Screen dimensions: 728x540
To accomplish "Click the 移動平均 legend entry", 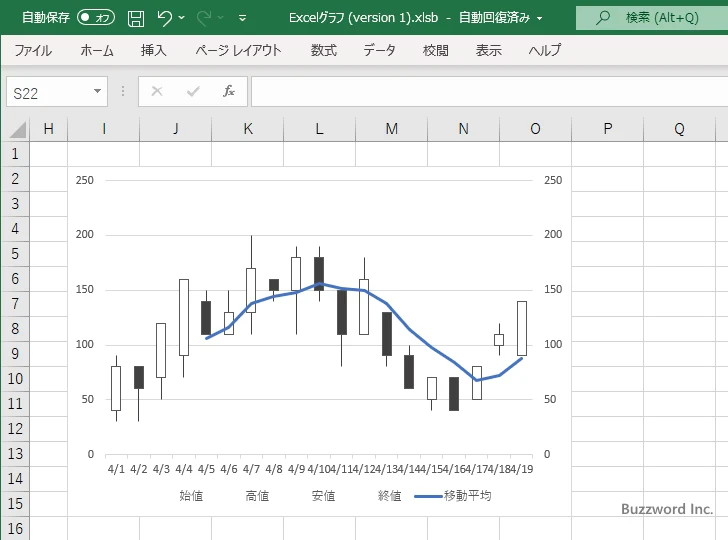I will point(453,496).
